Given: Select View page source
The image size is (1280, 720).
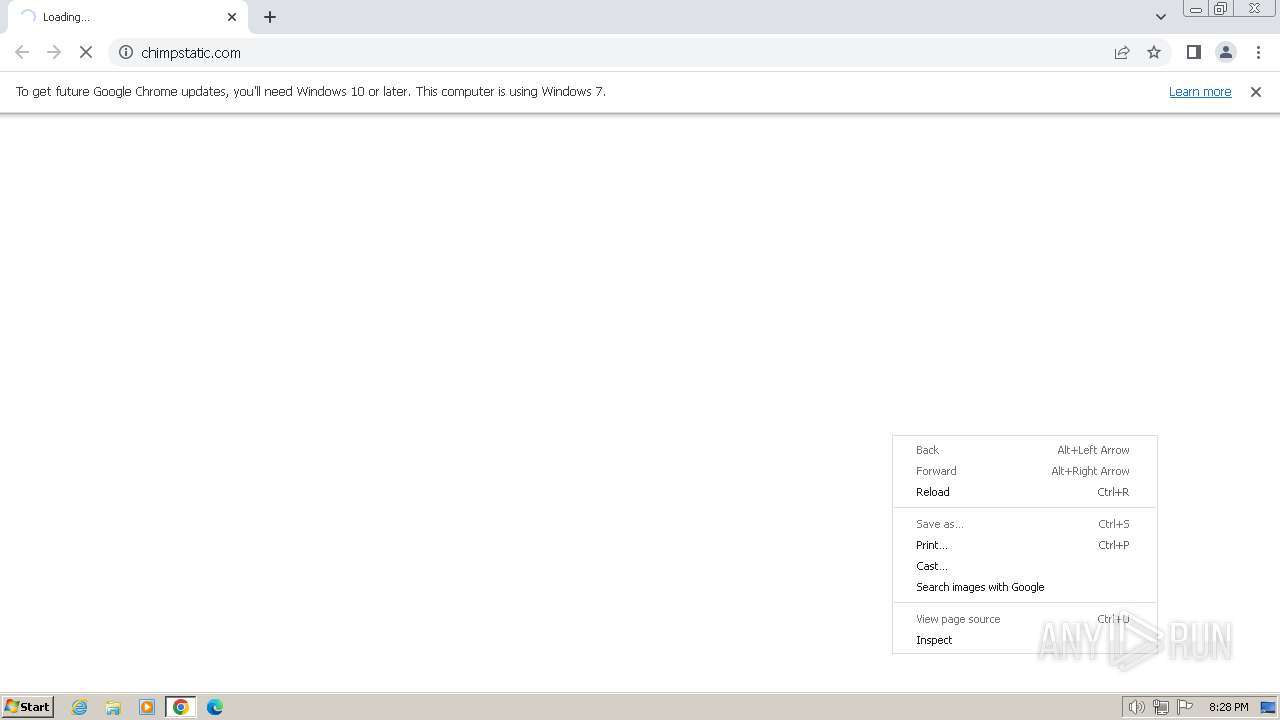Looking at the screenshot, I should pos(1024,619).
